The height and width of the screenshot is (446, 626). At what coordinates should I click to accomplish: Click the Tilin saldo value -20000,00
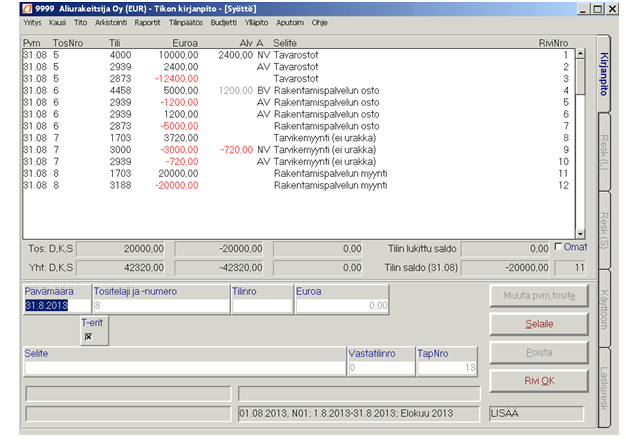[506, 268]
